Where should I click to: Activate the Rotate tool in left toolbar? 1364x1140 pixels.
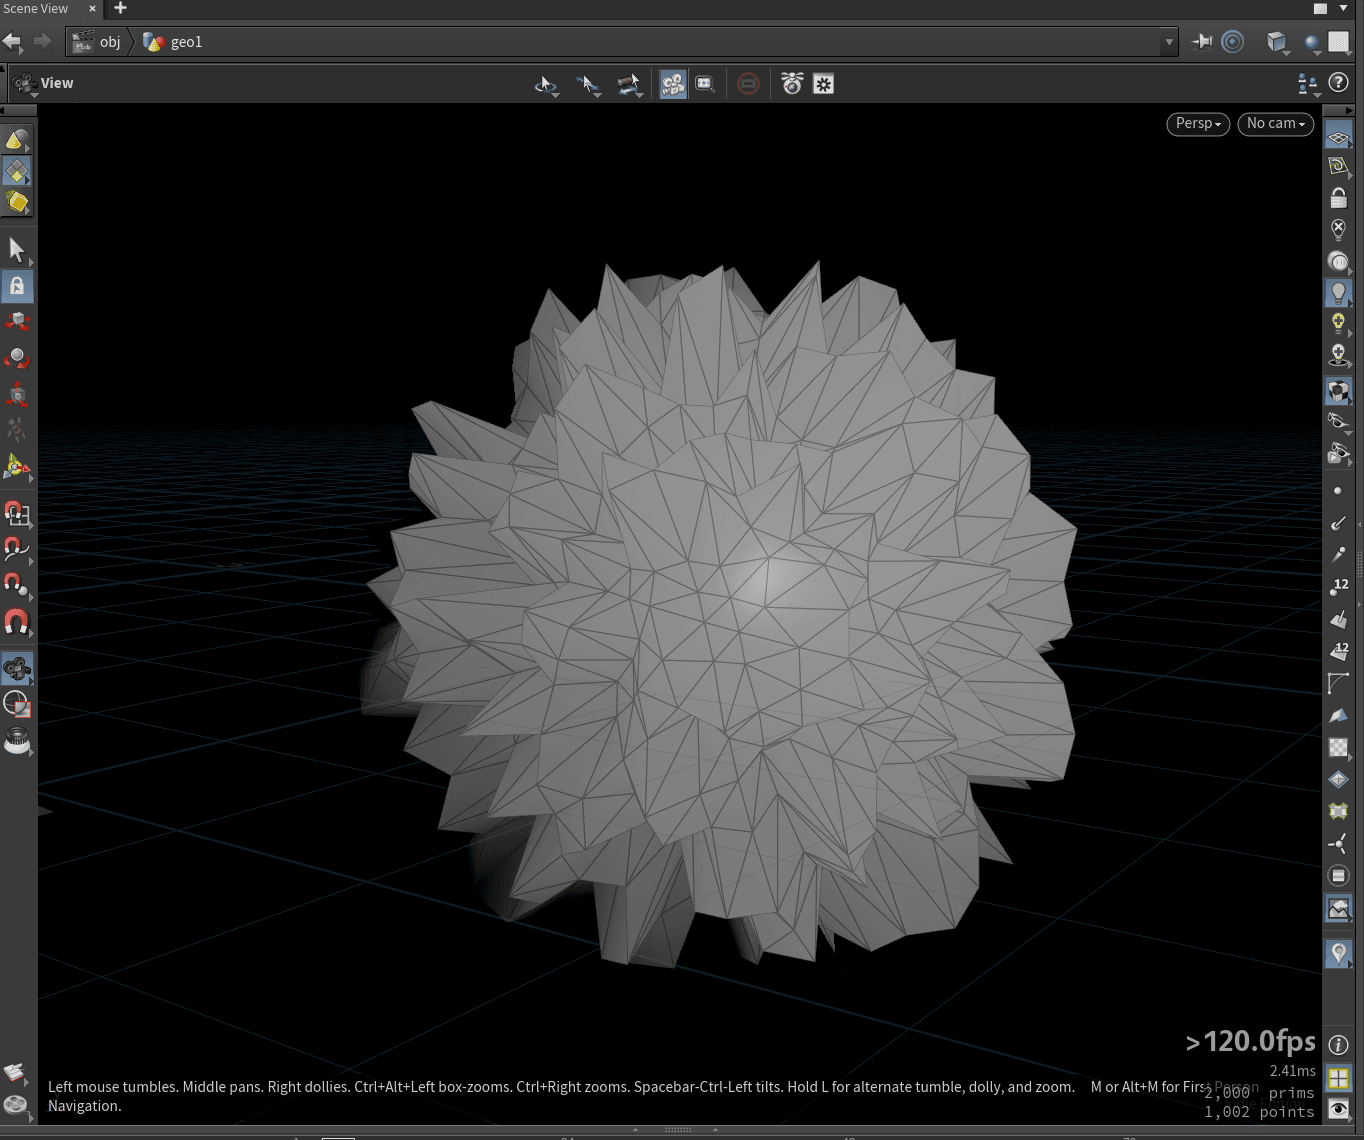coord(17,358)
